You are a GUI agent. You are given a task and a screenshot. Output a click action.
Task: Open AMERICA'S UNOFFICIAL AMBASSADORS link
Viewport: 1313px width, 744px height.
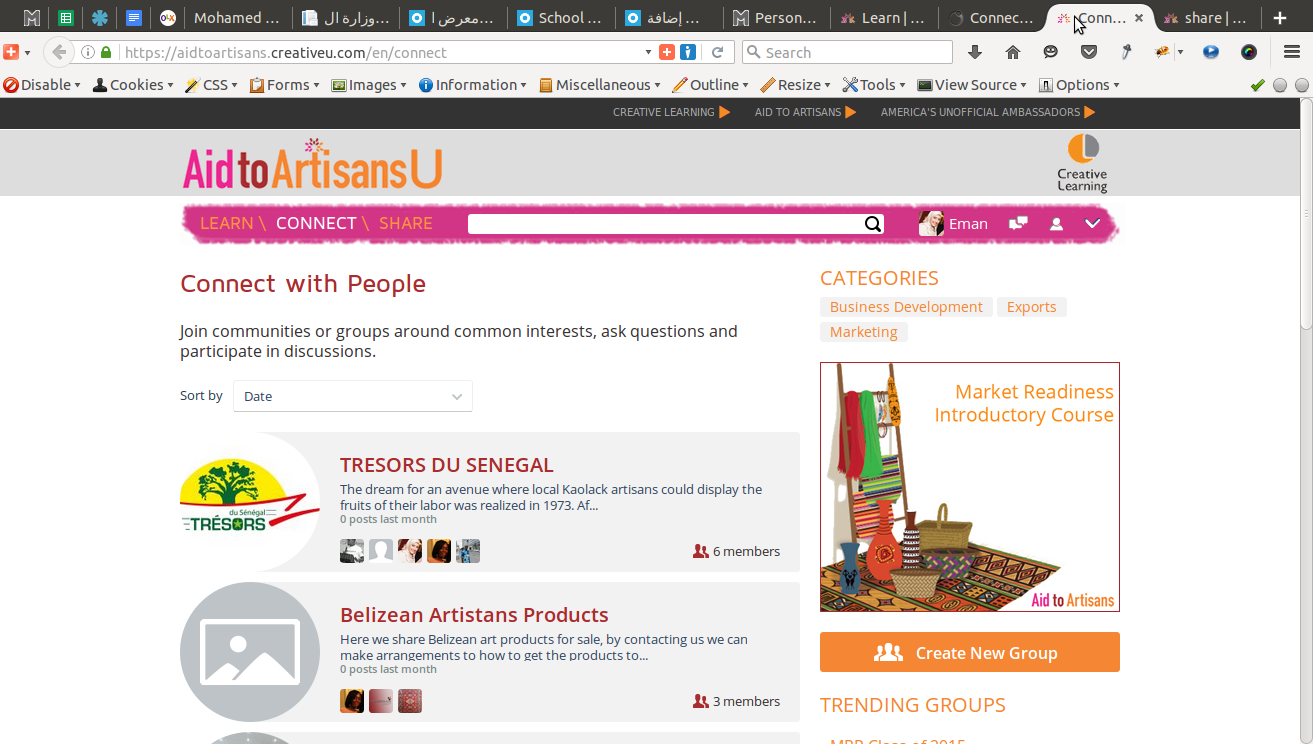tap(988, 112)
